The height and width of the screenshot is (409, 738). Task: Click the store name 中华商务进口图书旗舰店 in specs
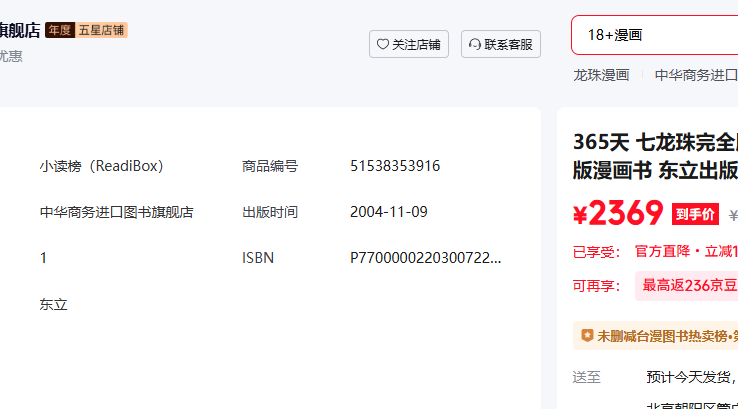point(116,212)
